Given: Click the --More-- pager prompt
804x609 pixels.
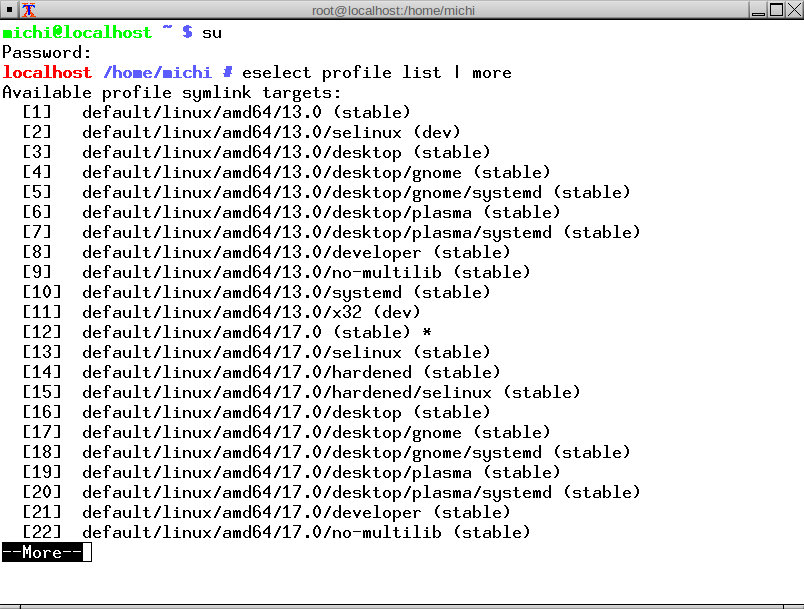Looking at the screenshot, I should [x=42, y=552].
